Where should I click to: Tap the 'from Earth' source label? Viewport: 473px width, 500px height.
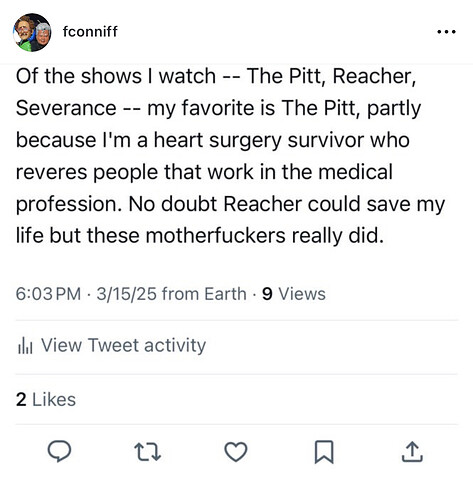[x=204, y=294]
